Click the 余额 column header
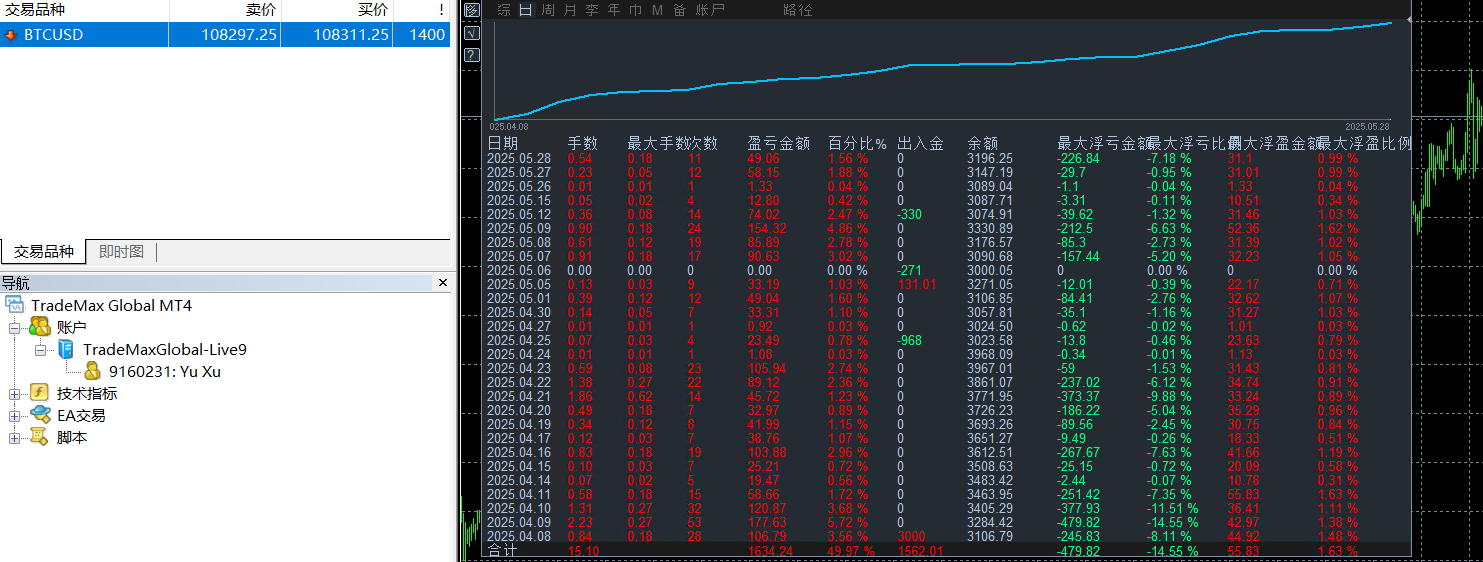Viewport: 1483px width, 562px height. (983, 144)
